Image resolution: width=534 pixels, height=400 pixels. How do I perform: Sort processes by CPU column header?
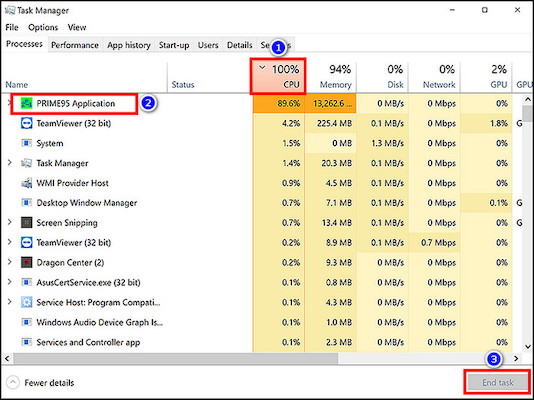(x=278, y=77)
